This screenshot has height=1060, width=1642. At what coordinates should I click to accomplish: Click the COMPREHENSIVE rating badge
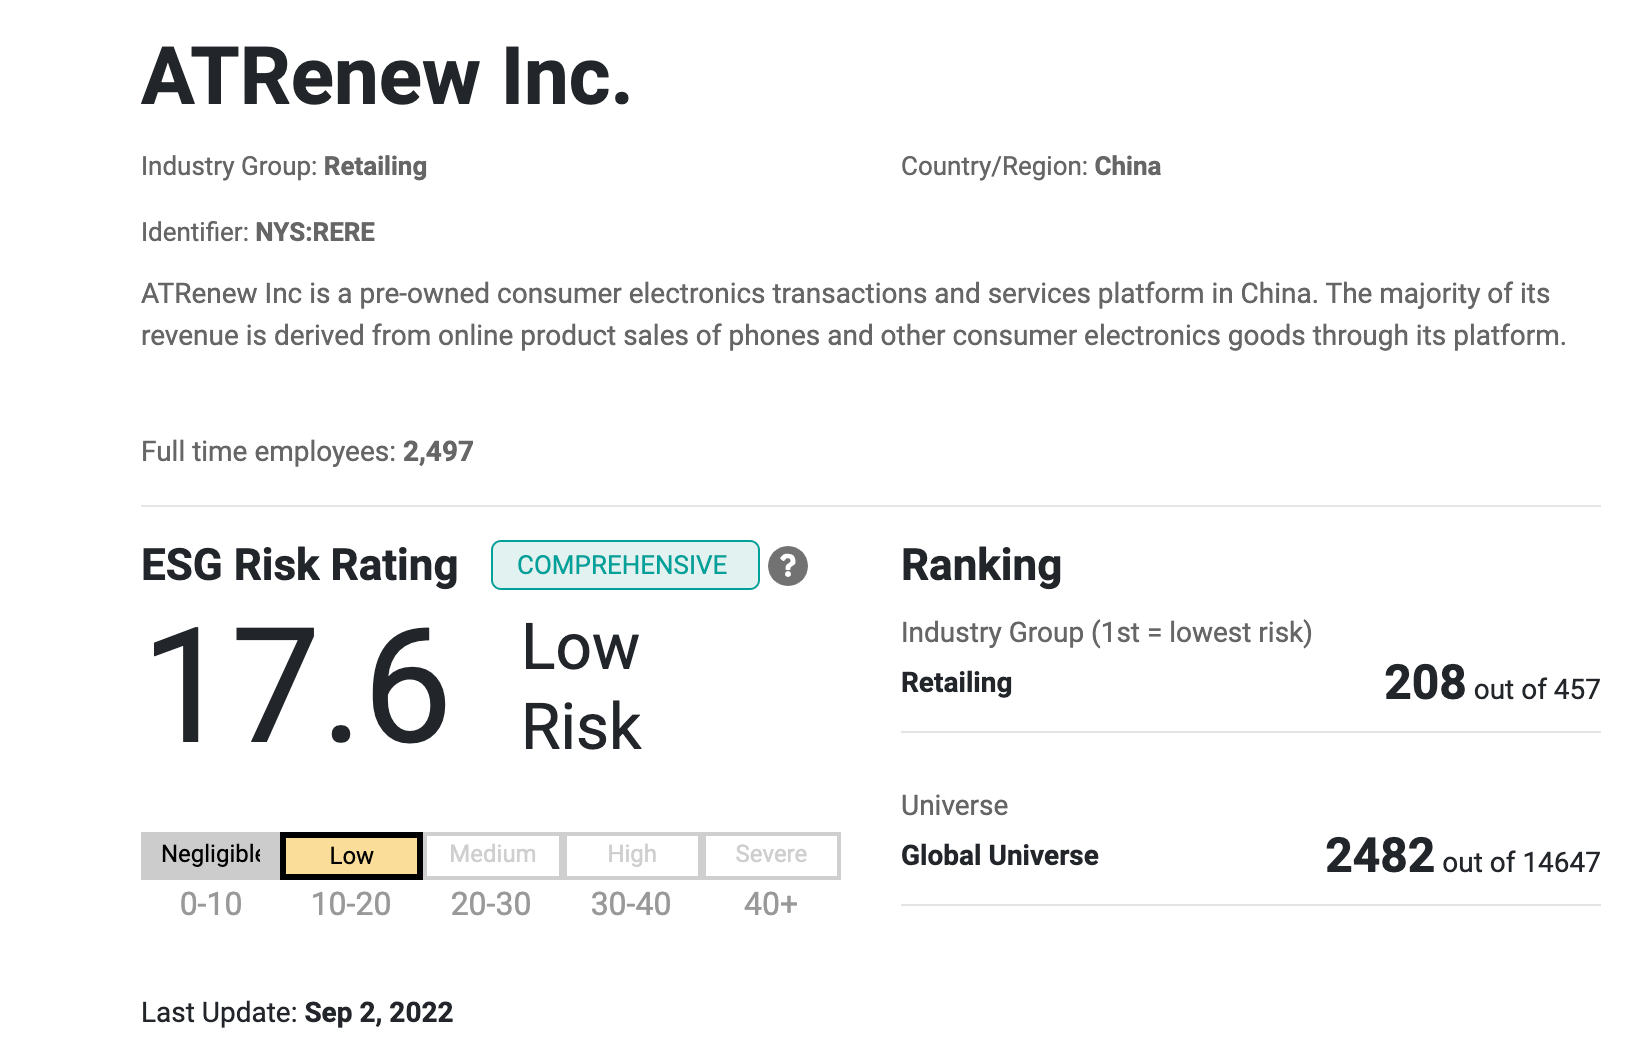624,566
